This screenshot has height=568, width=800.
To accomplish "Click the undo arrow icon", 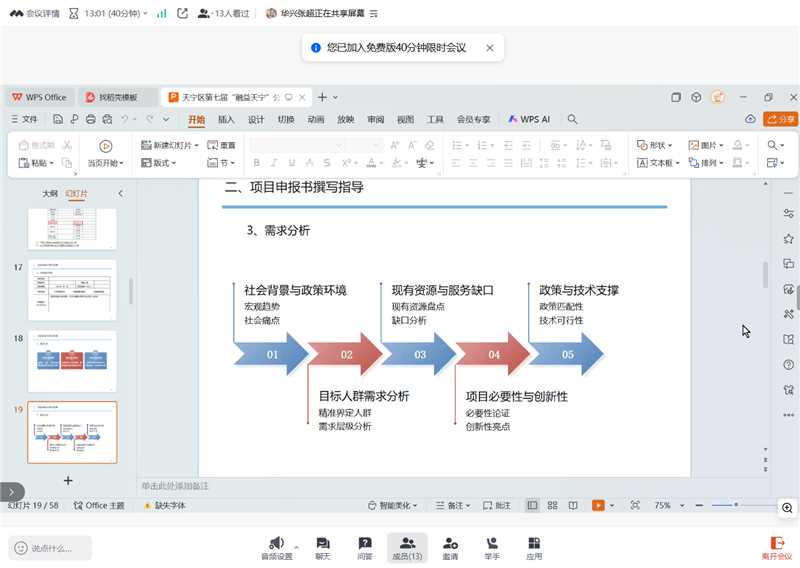I will click(x=124, y=119).
